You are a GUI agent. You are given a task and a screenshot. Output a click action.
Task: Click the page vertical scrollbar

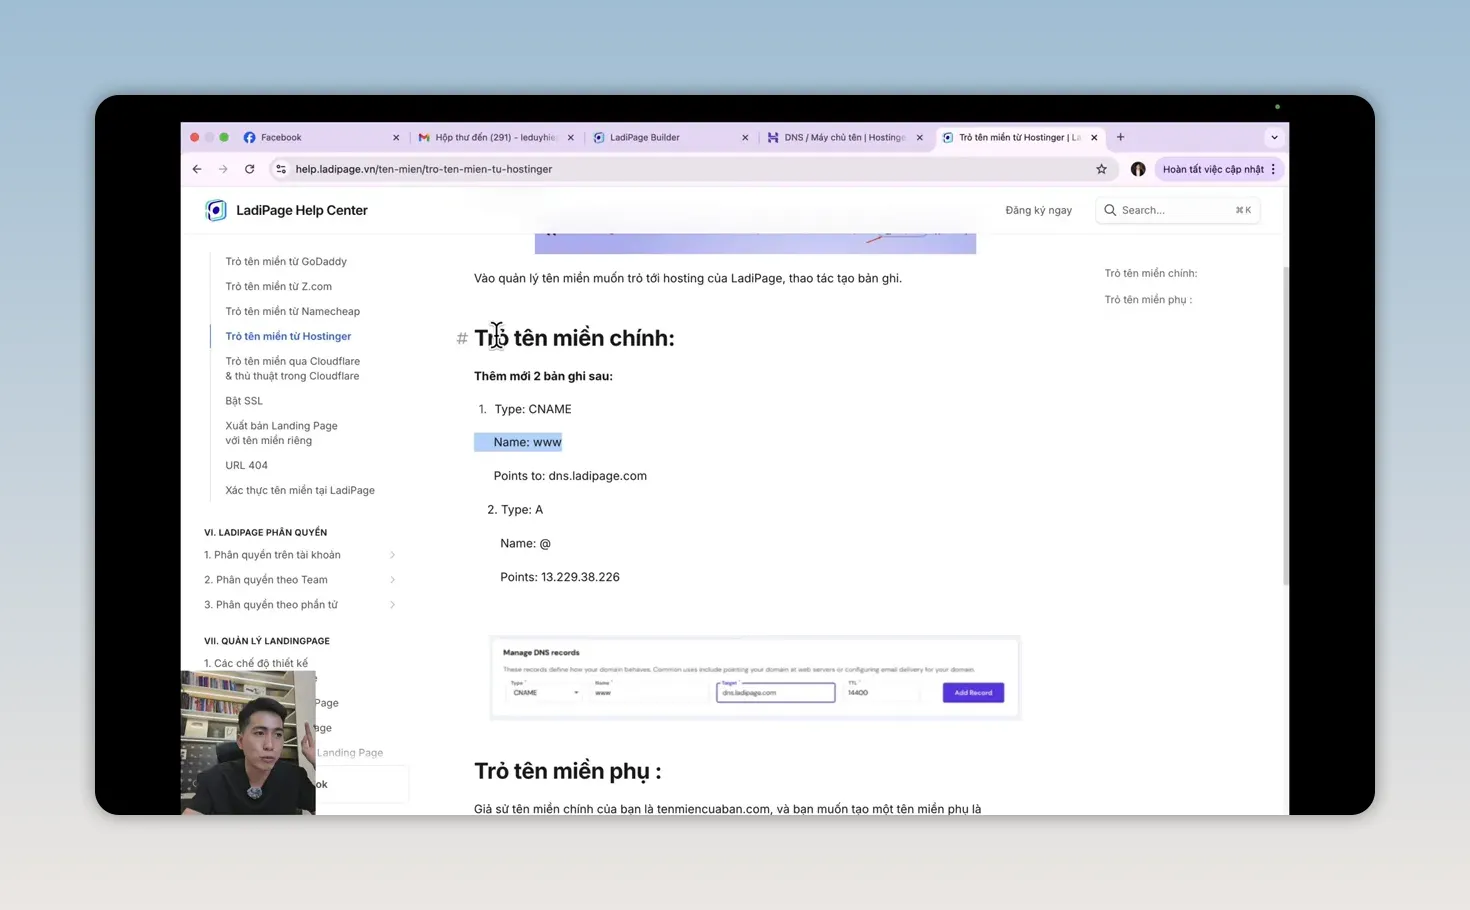(x=1285, y=425)
